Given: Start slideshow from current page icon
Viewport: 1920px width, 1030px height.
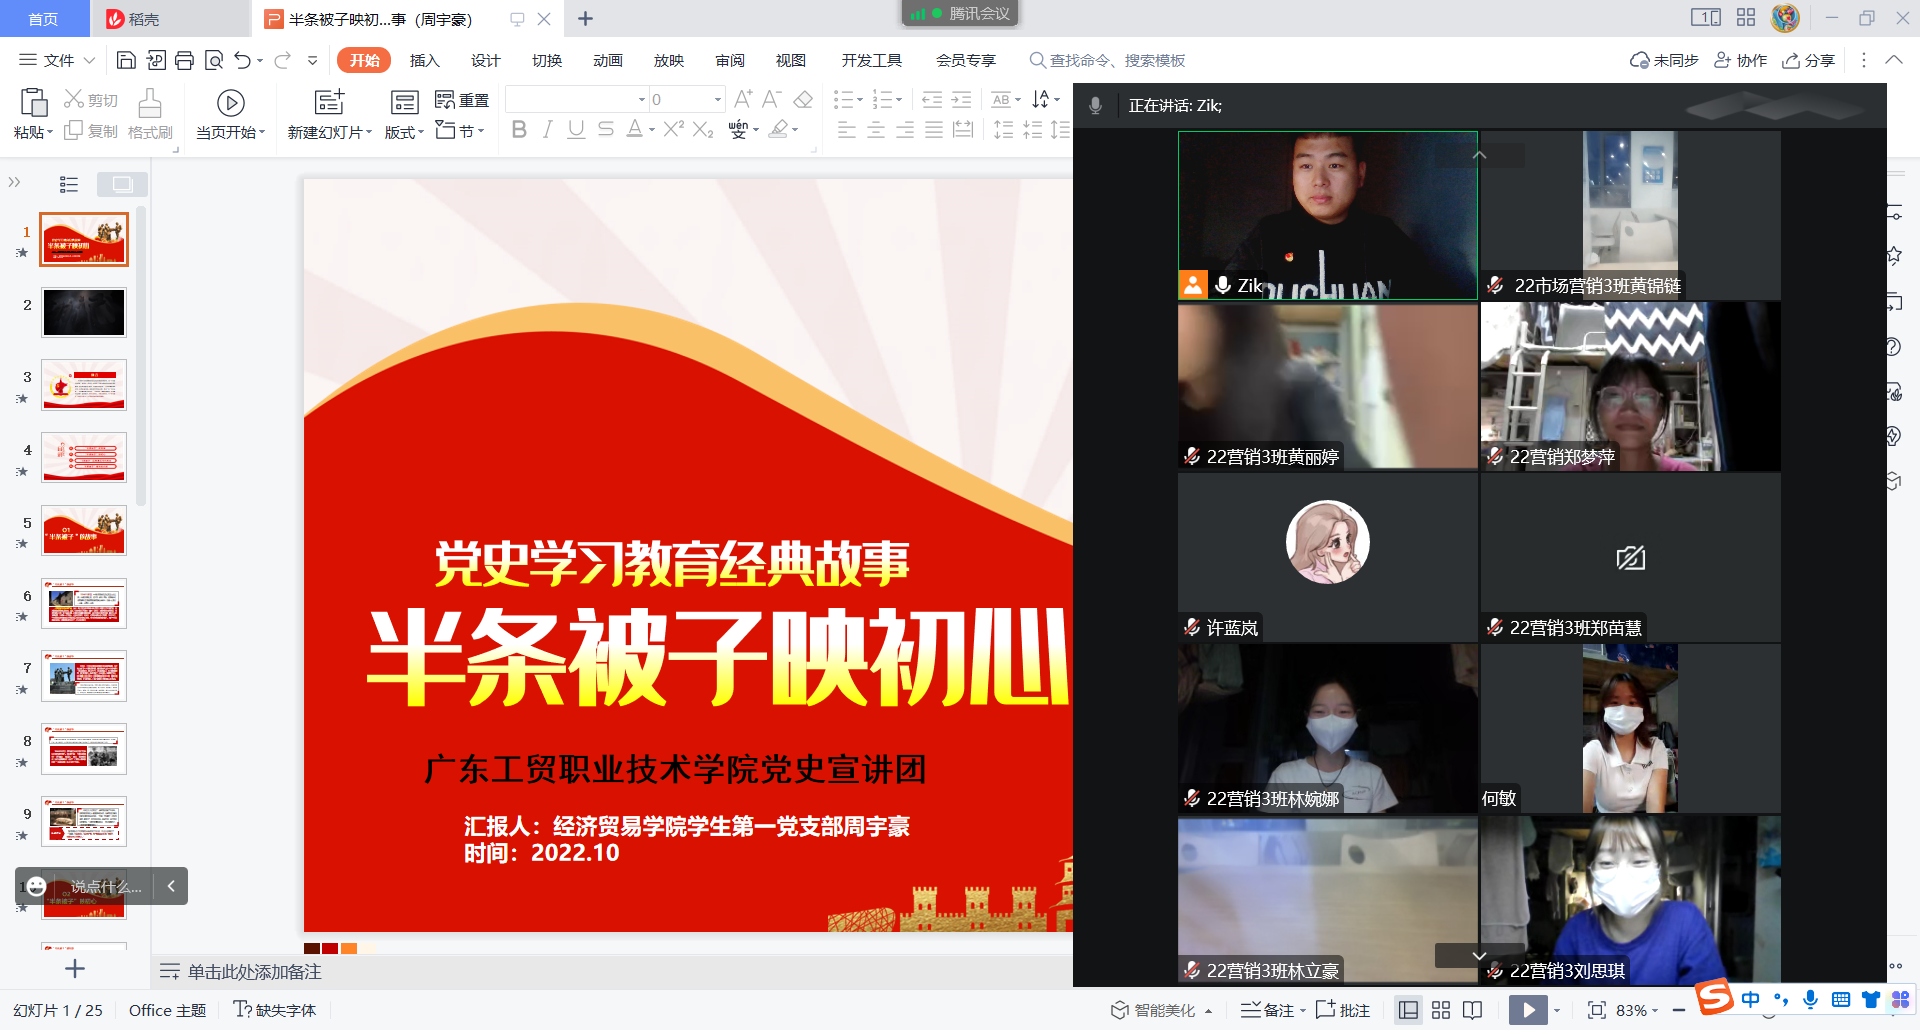Looking at the screenshot, I should [x=230, y=104].
